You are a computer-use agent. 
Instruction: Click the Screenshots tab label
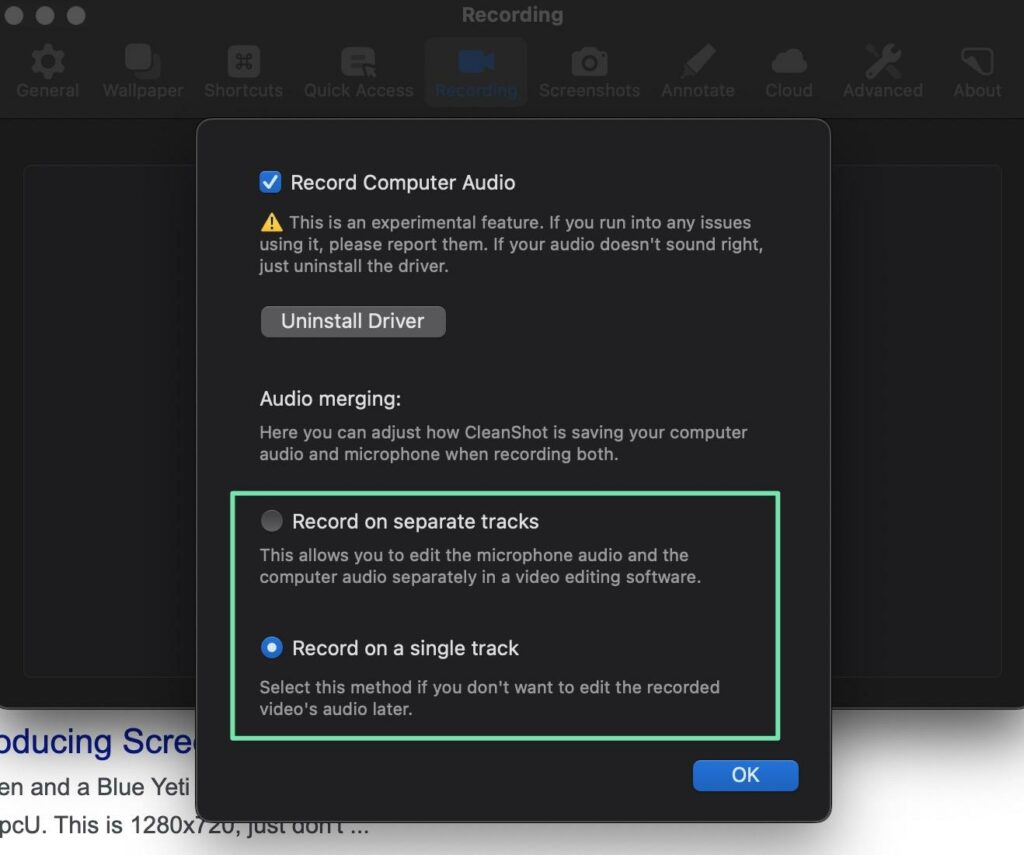[589, 91]
